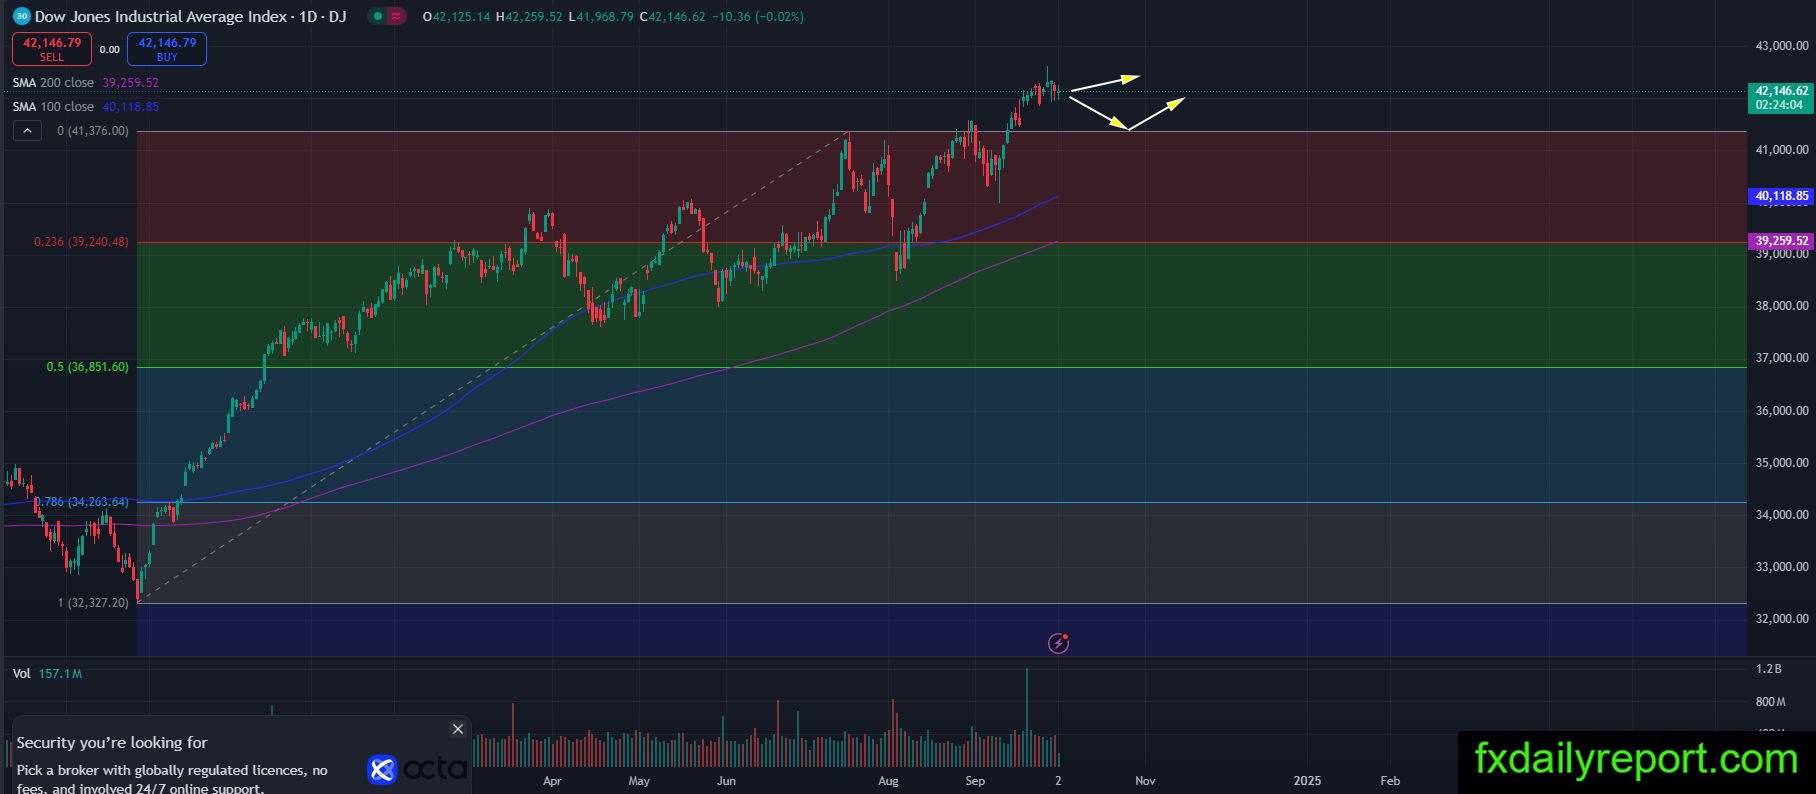The width and height of the screenshot is (1816, 794).
Task: Close the Octa broker advertisement popup
Action: point(458,729)
